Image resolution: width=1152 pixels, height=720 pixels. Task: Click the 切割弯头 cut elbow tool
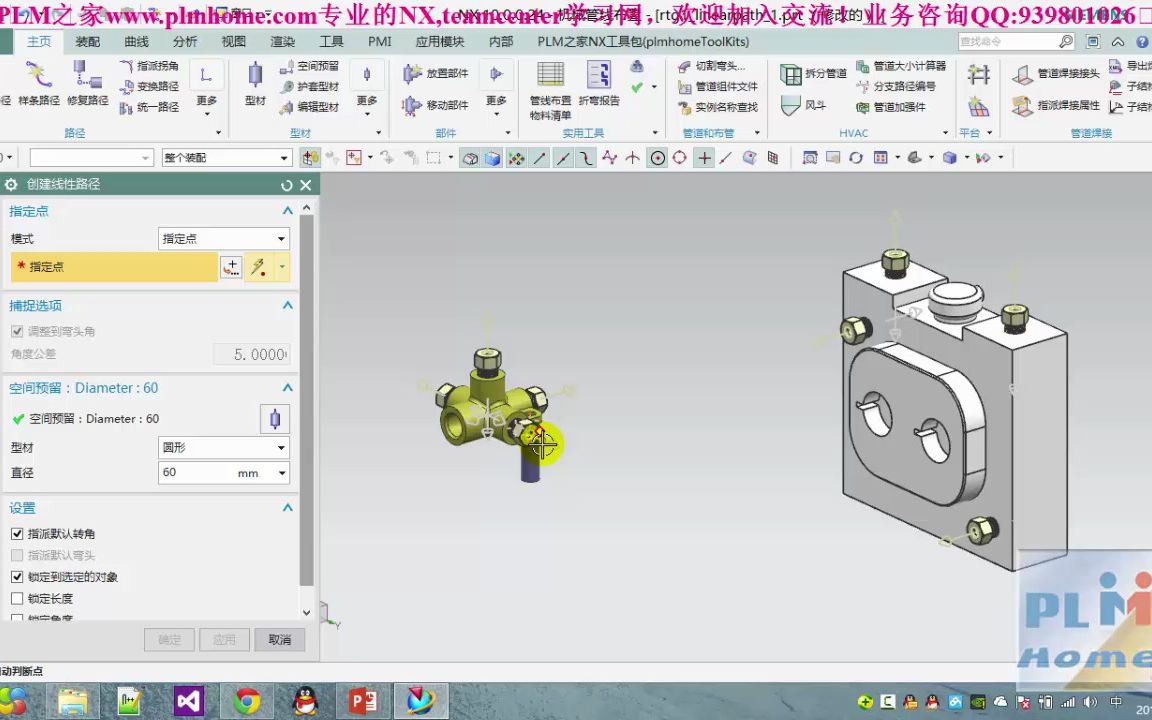(711, 65)
